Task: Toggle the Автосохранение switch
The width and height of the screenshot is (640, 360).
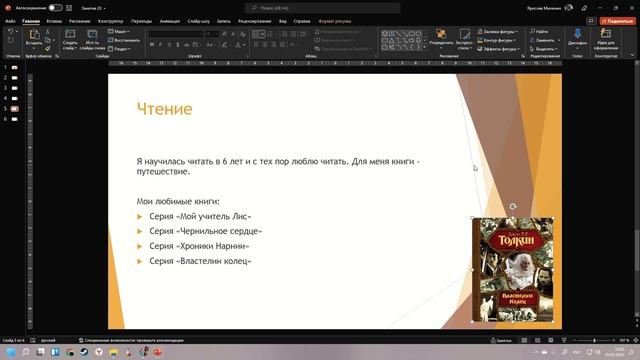Action: pos(55,8)
